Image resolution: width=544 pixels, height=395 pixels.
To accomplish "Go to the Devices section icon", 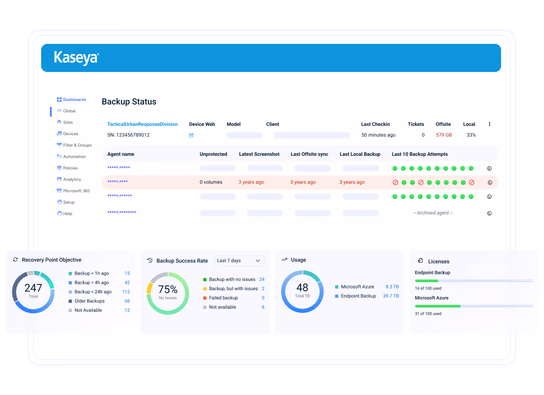I will tap(59, 134).
